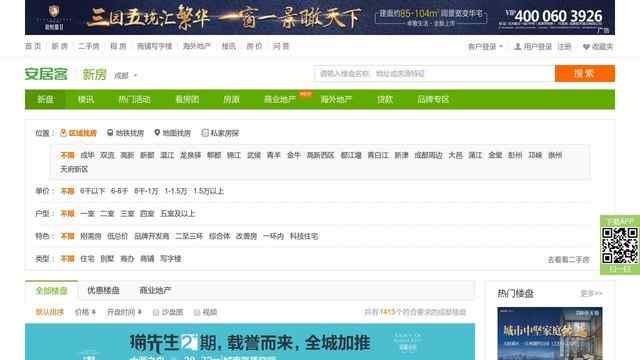Tick the 视频 checkbox
The height and width of the screenshot is (360, 640).
tap(197, 312)
